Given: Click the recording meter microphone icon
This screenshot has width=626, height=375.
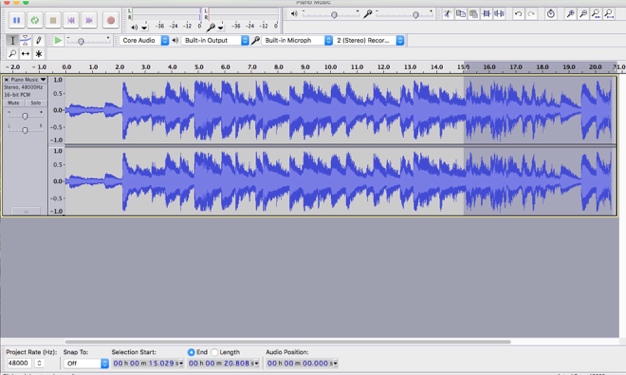Looking at the screenshot, I should click(210, 27).
